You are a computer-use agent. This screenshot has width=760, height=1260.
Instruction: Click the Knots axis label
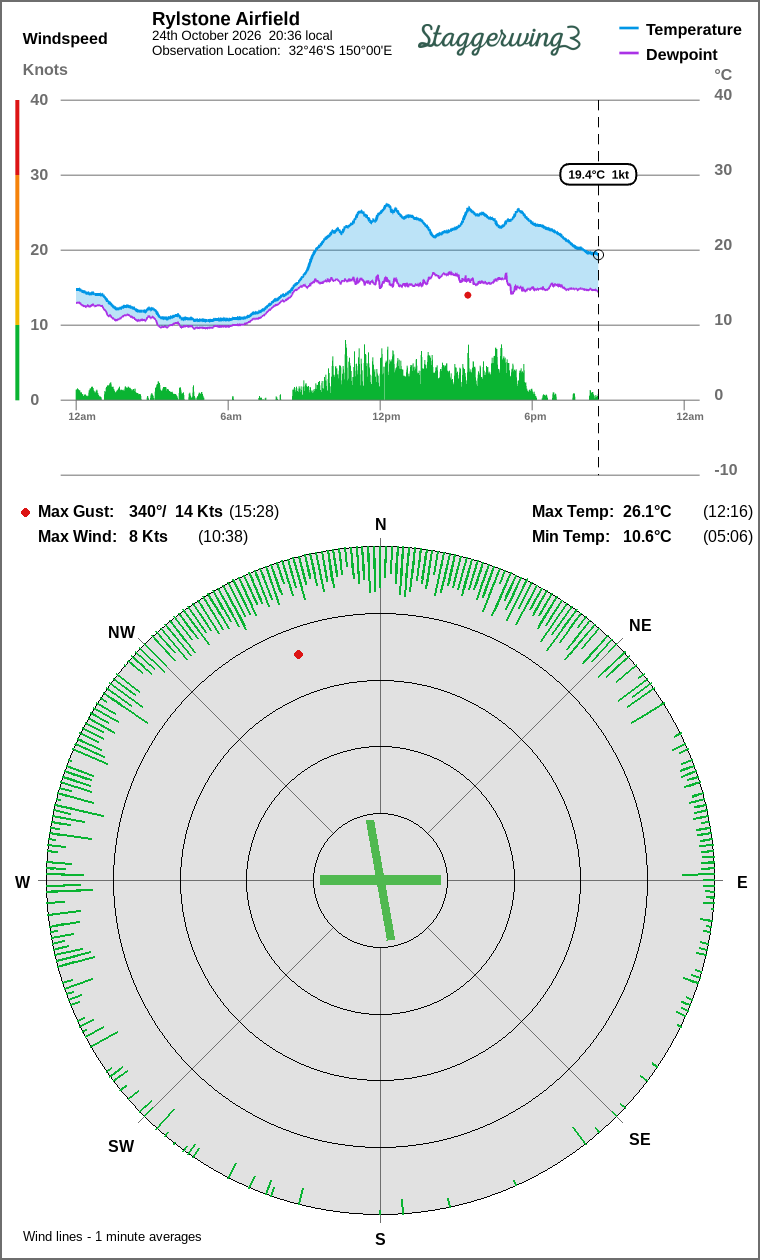pyautogui.click(x=45, y=69)
